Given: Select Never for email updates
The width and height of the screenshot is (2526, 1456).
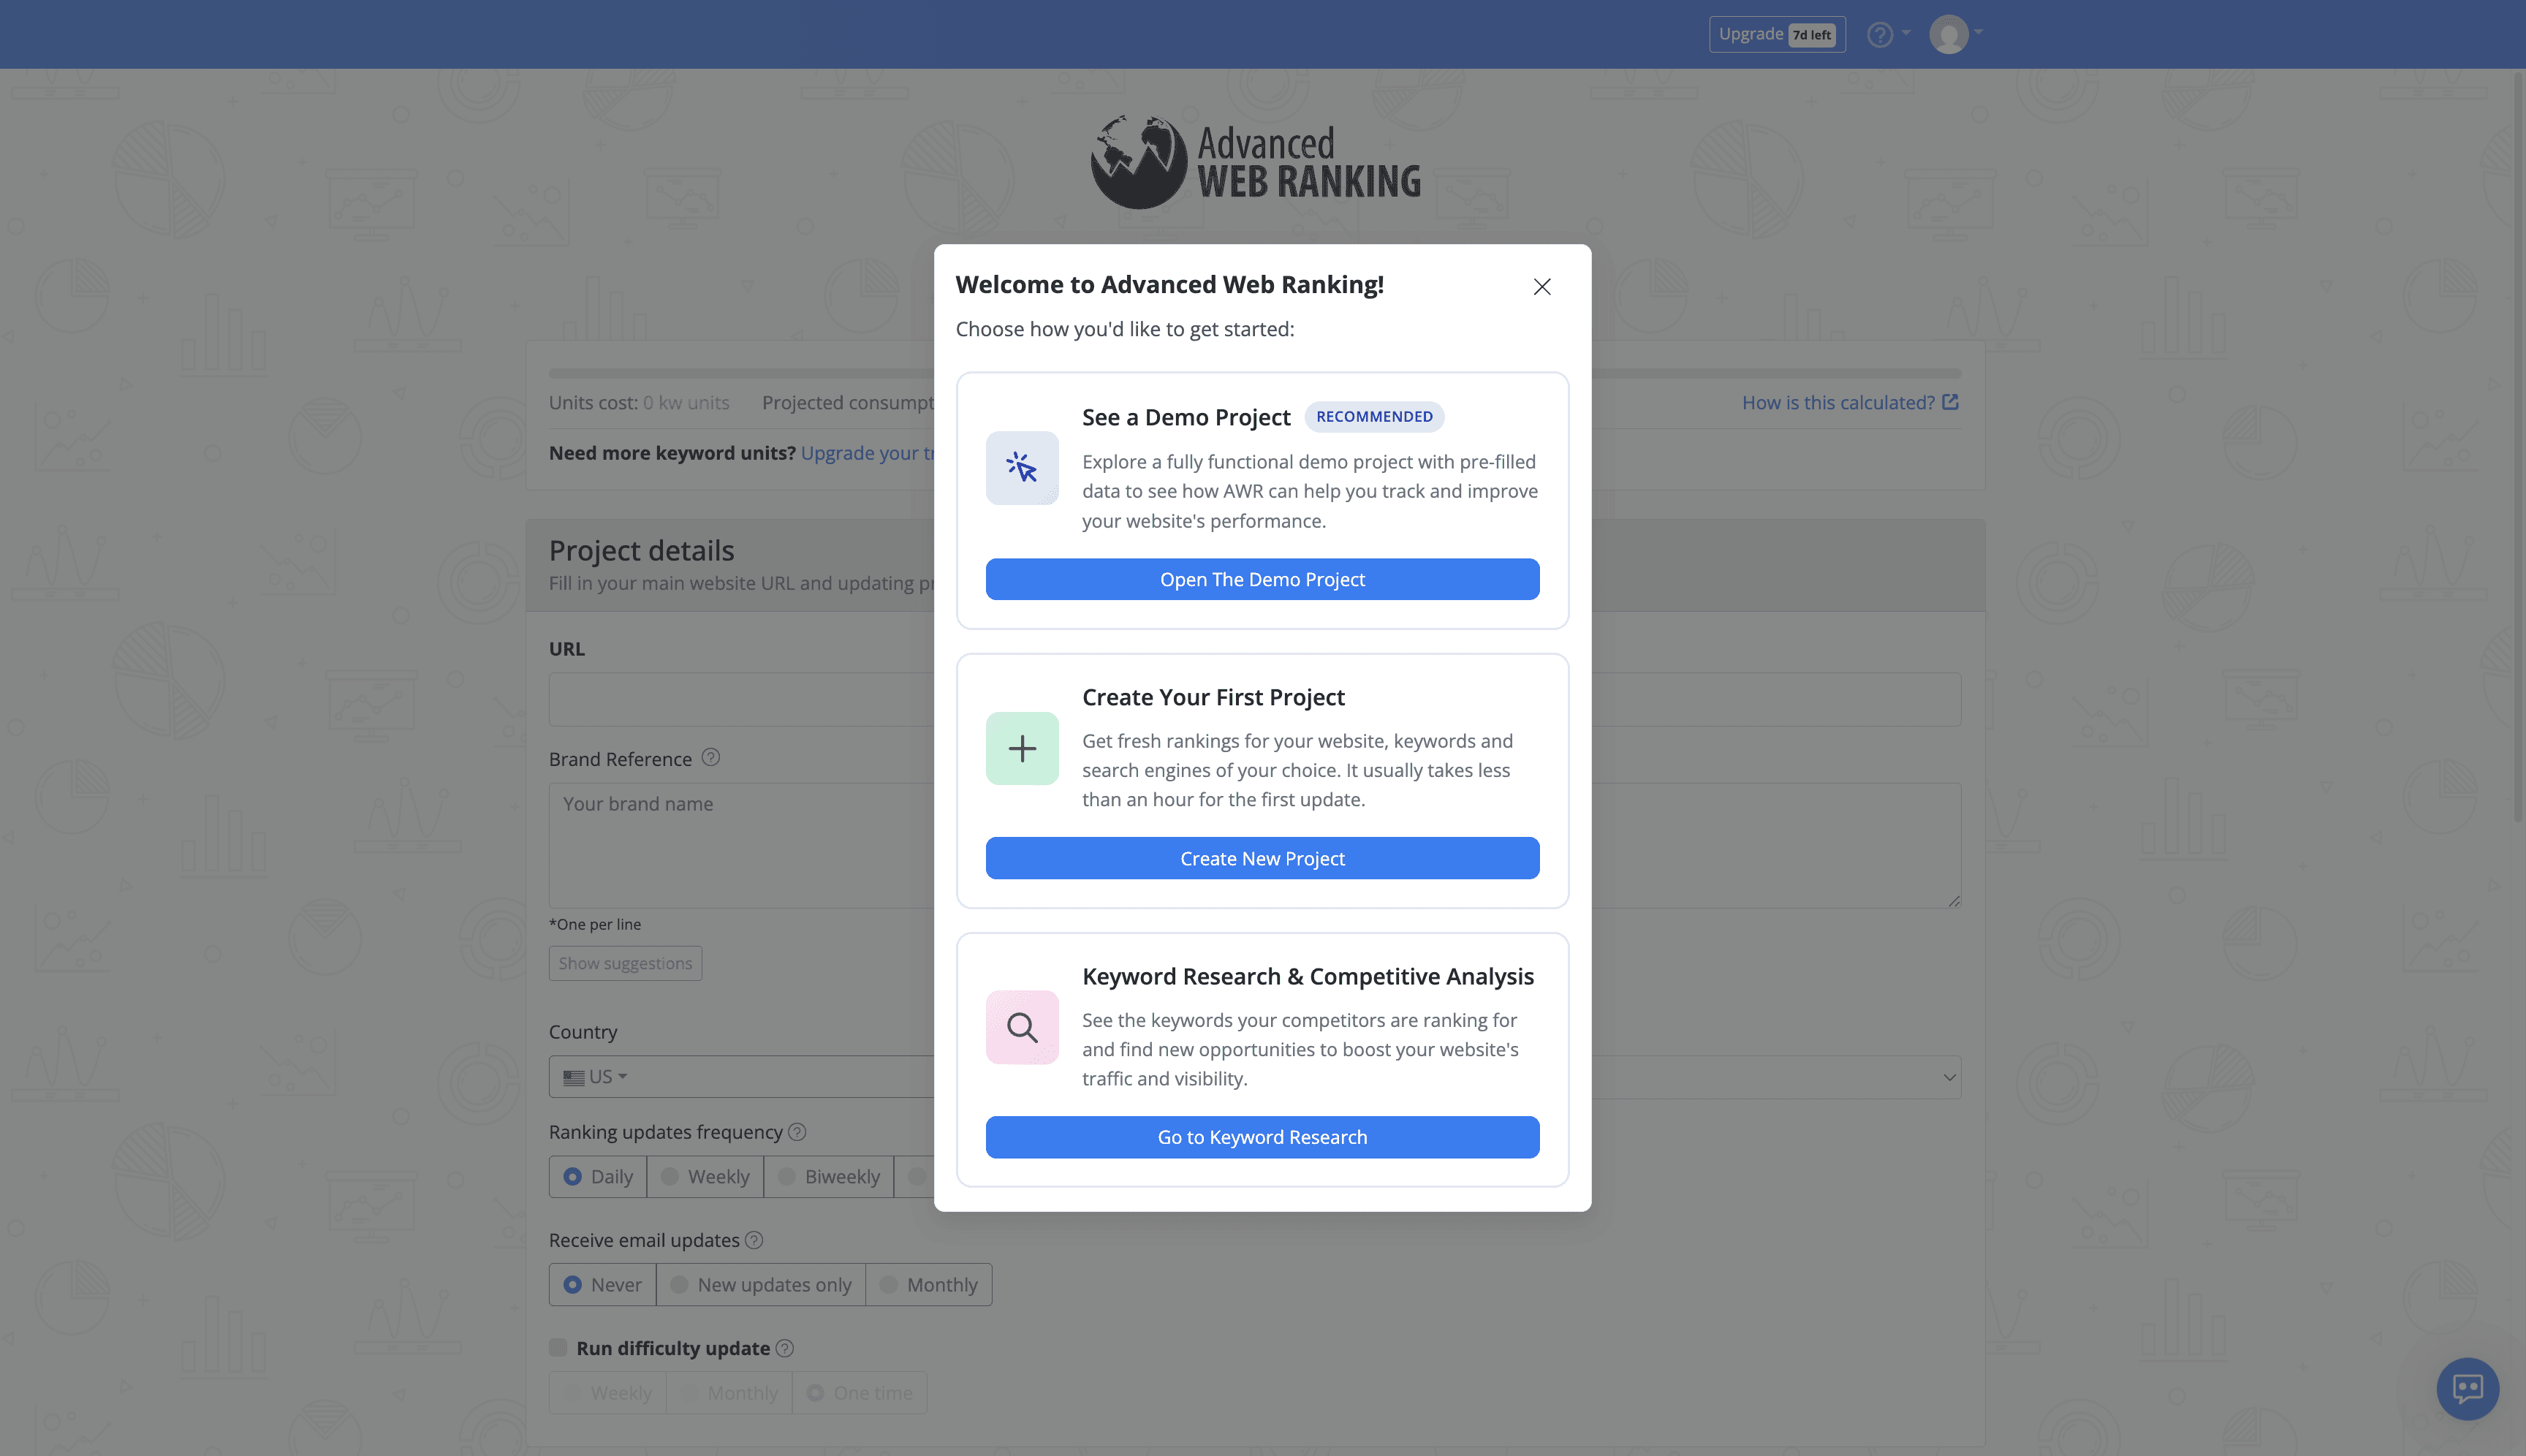Looking at the screenshot, I should click(603, 1284).
